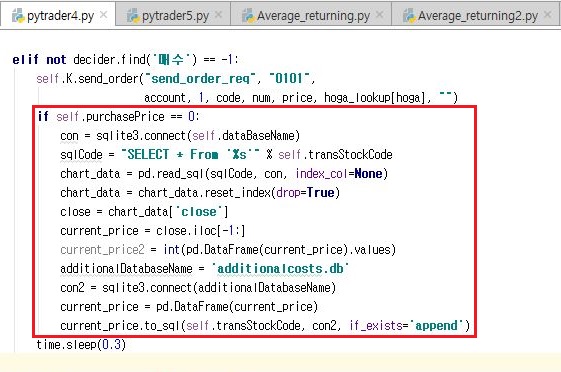Click 'current_price = pd.DataFrame(current_price)' line
The width and height of the screenshot is (561, 372).
point(189,306)
